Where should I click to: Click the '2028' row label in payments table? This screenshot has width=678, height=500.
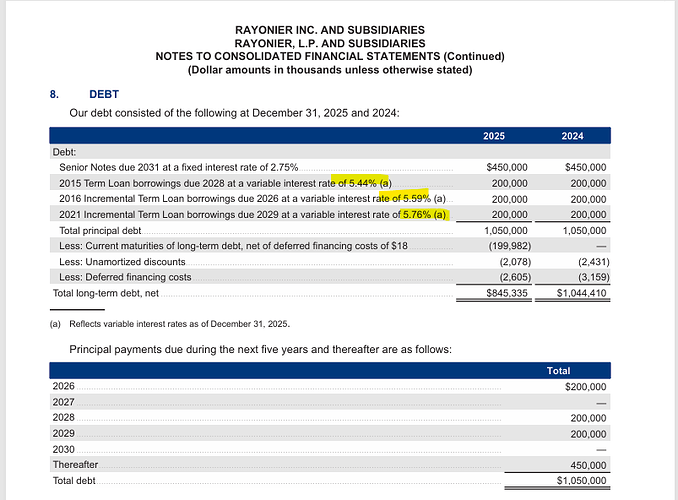coord(64,417)
